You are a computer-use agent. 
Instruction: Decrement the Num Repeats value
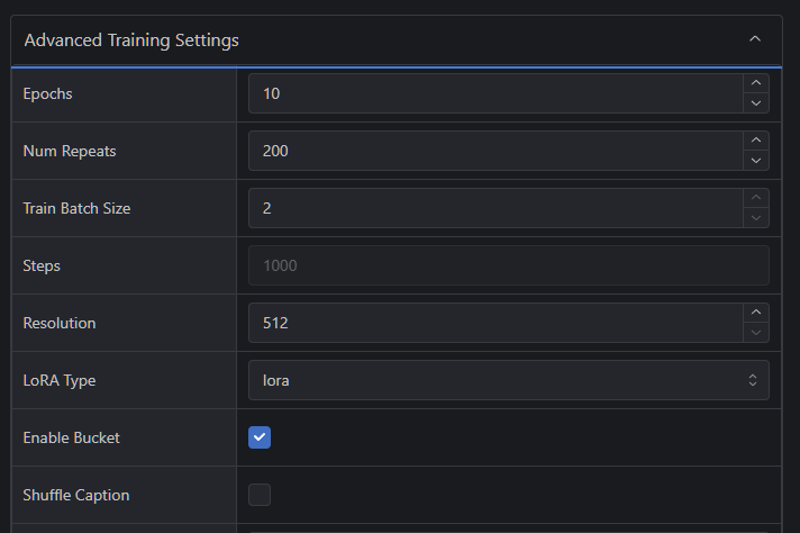tap(756, 161)
